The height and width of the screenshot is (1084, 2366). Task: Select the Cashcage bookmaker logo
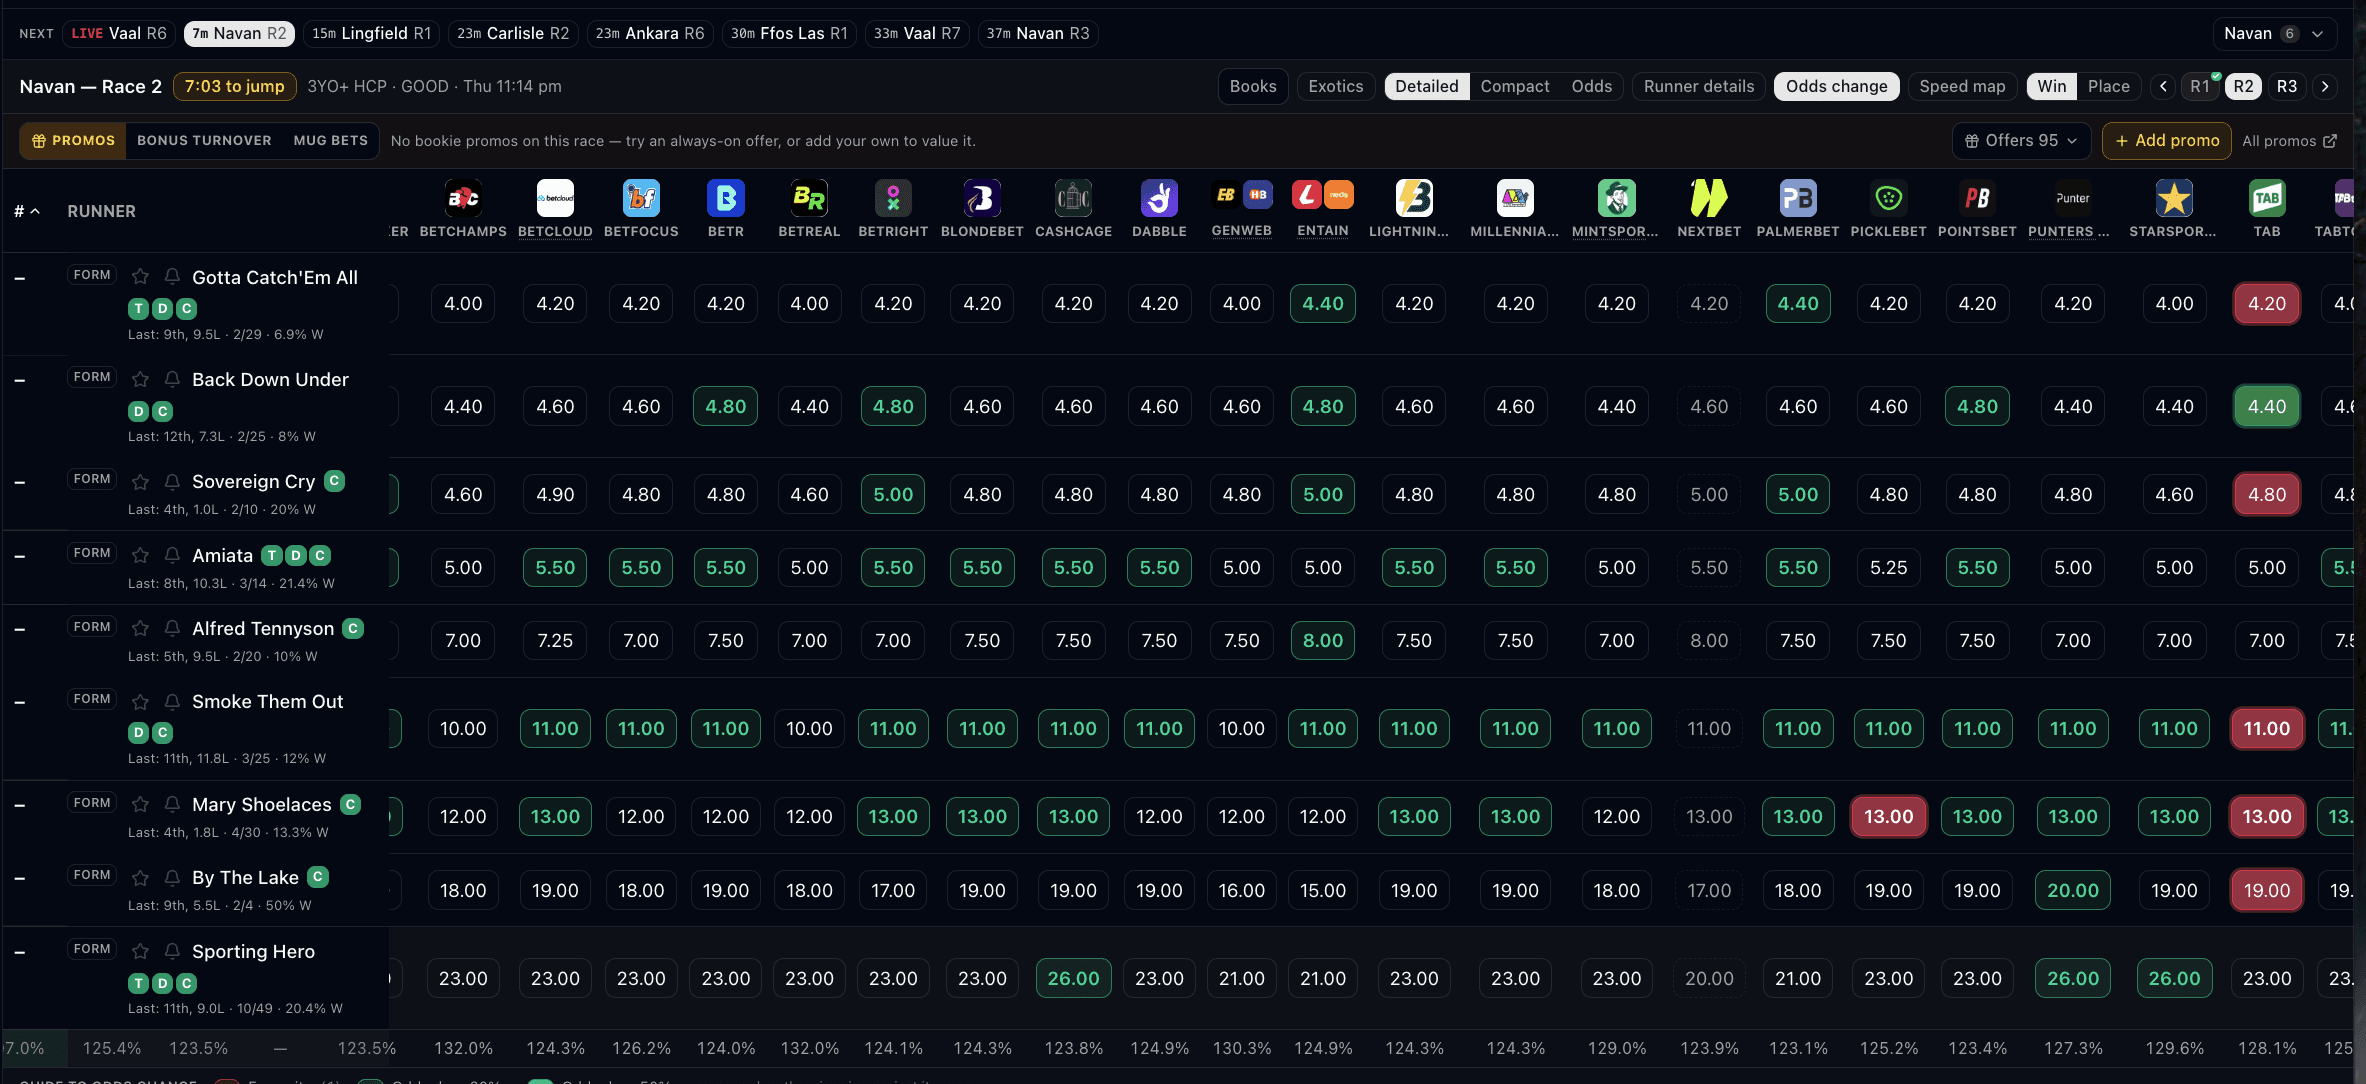coord(1073,198)
